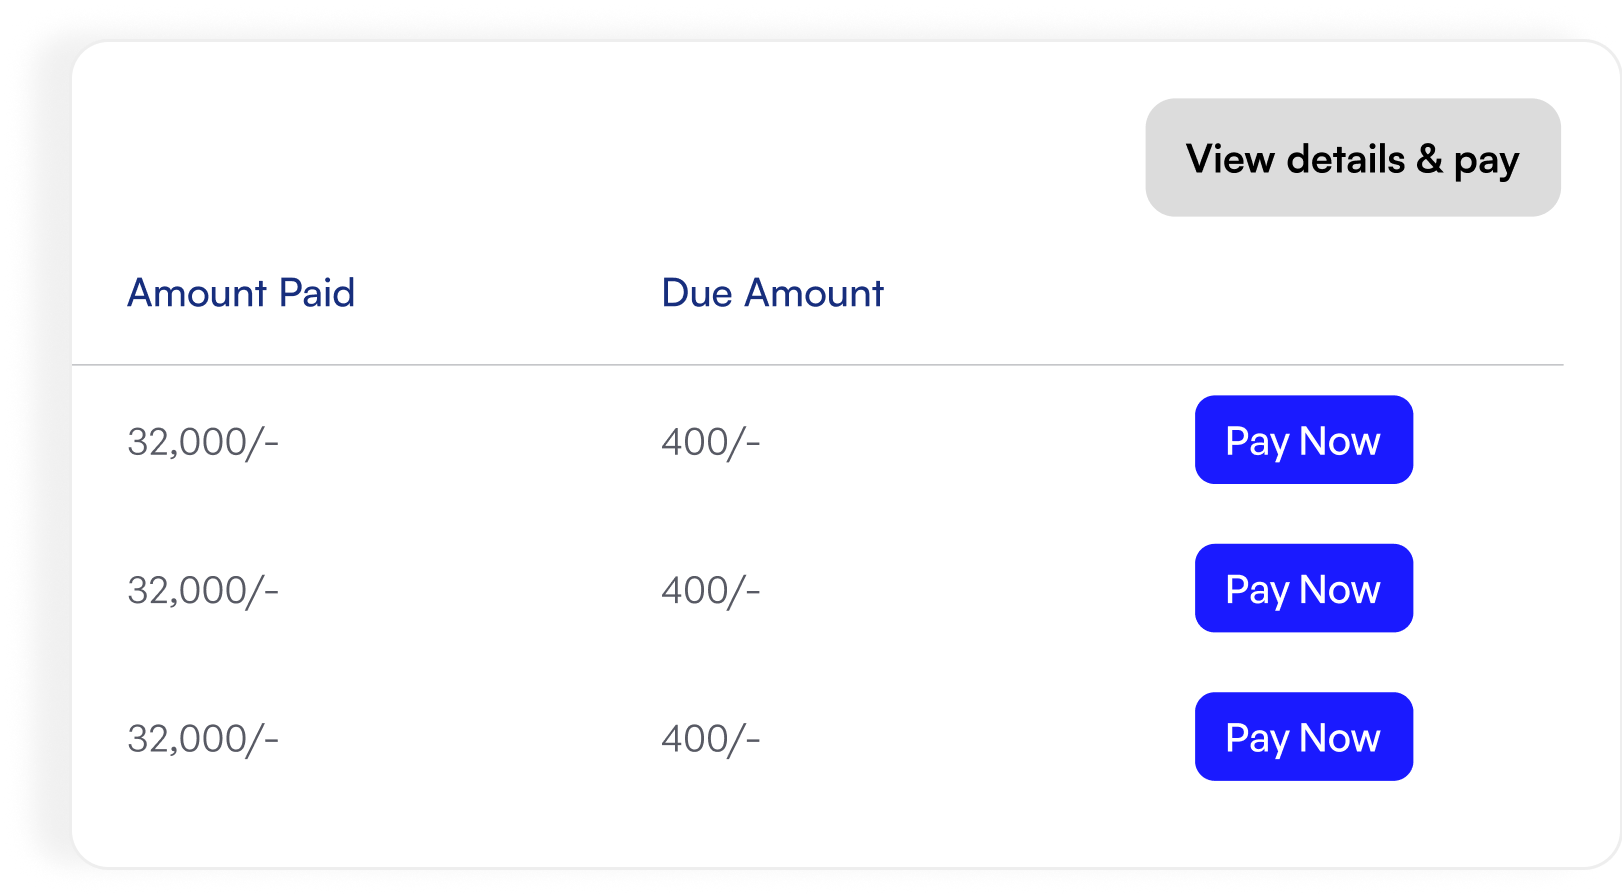Select the Amount Paid column header
Image resolution: width=1622 pixels, height=894 pixels.
241,293
